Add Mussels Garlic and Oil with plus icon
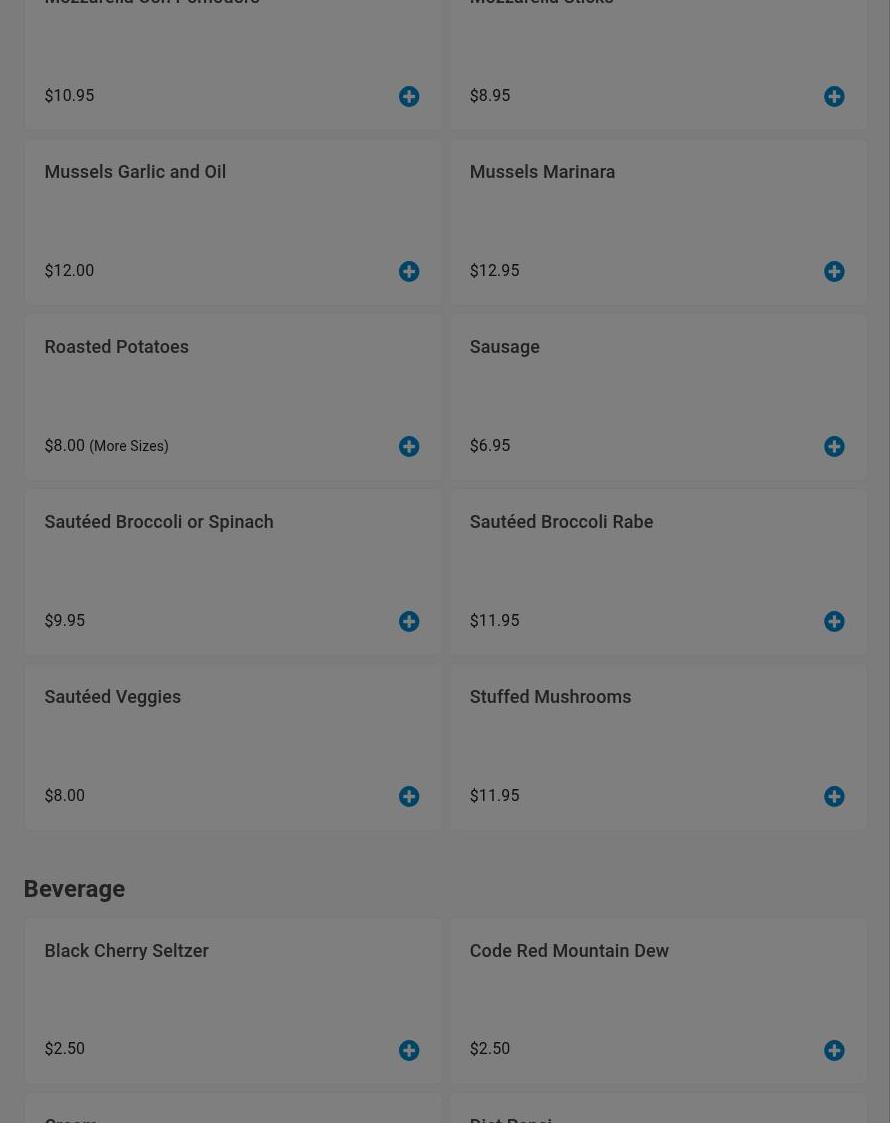This screenshot has height=1123, width=890. (409, 271)
